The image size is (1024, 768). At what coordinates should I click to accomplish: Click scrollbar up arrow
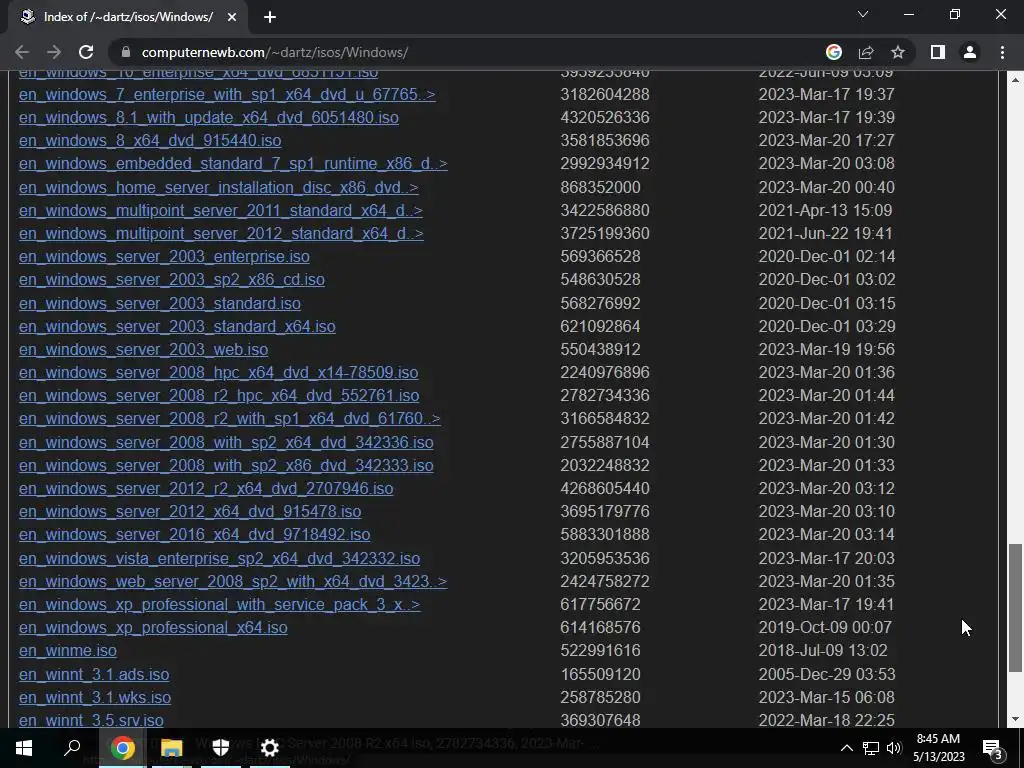pyautogui.click(x=1015, y=80)
